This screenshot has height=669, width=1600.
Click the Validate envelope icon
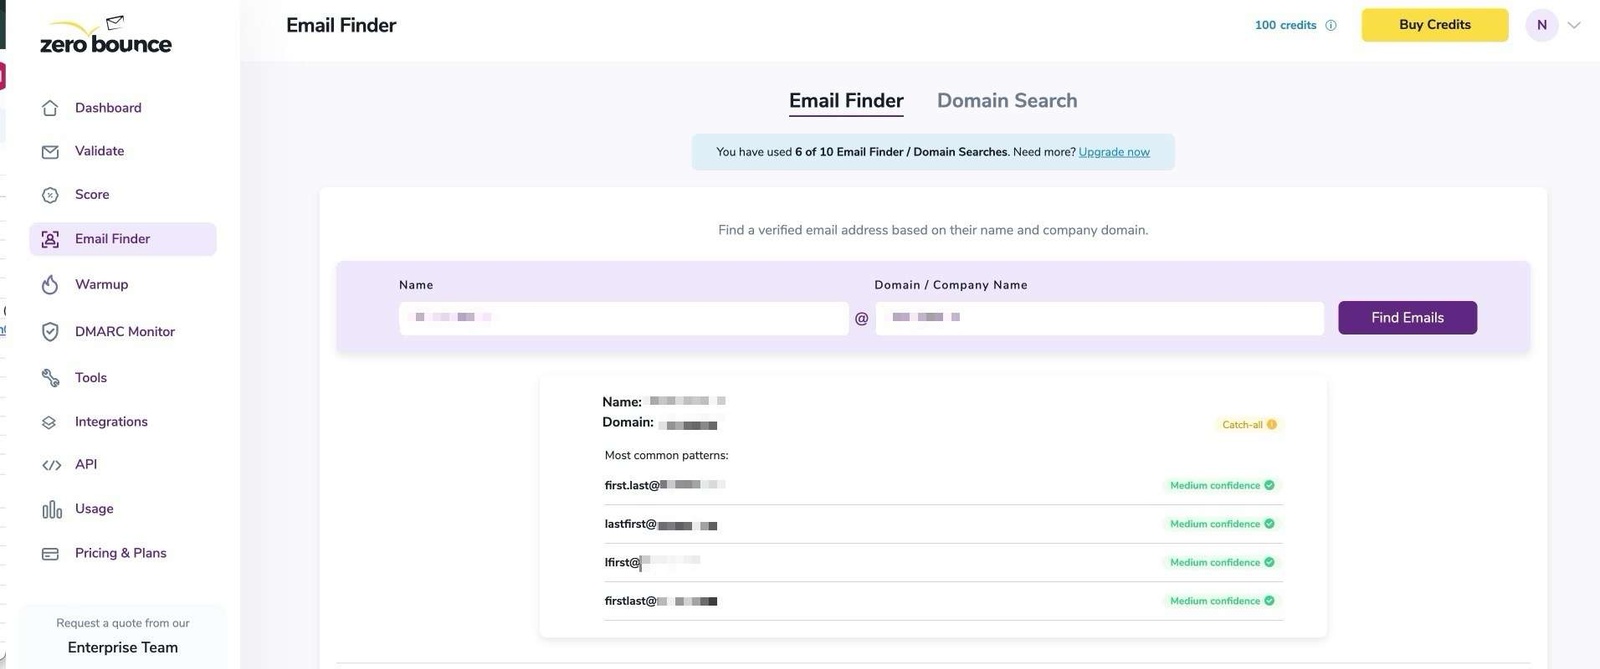coord(50,152)
